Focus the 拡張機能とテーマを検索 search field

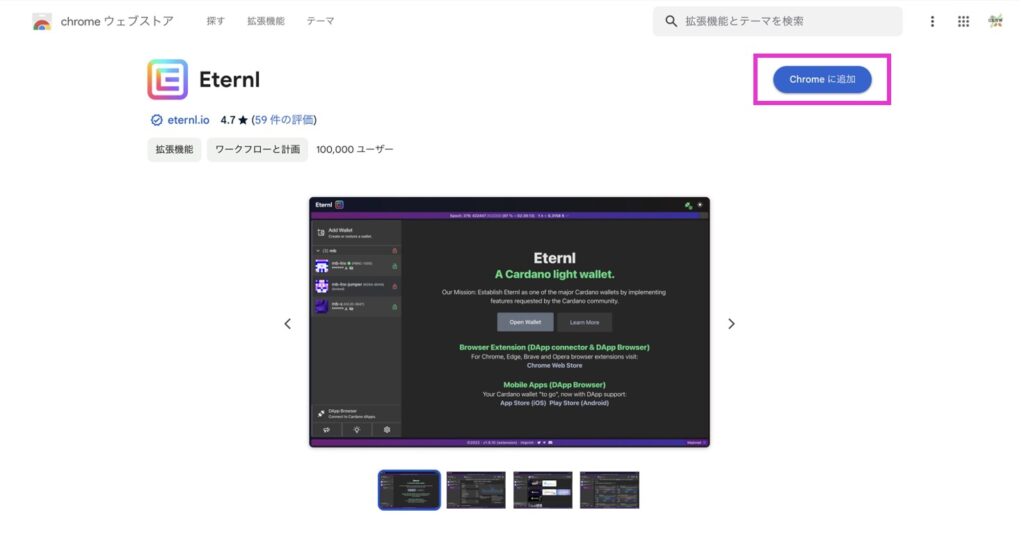pos(778,22)
